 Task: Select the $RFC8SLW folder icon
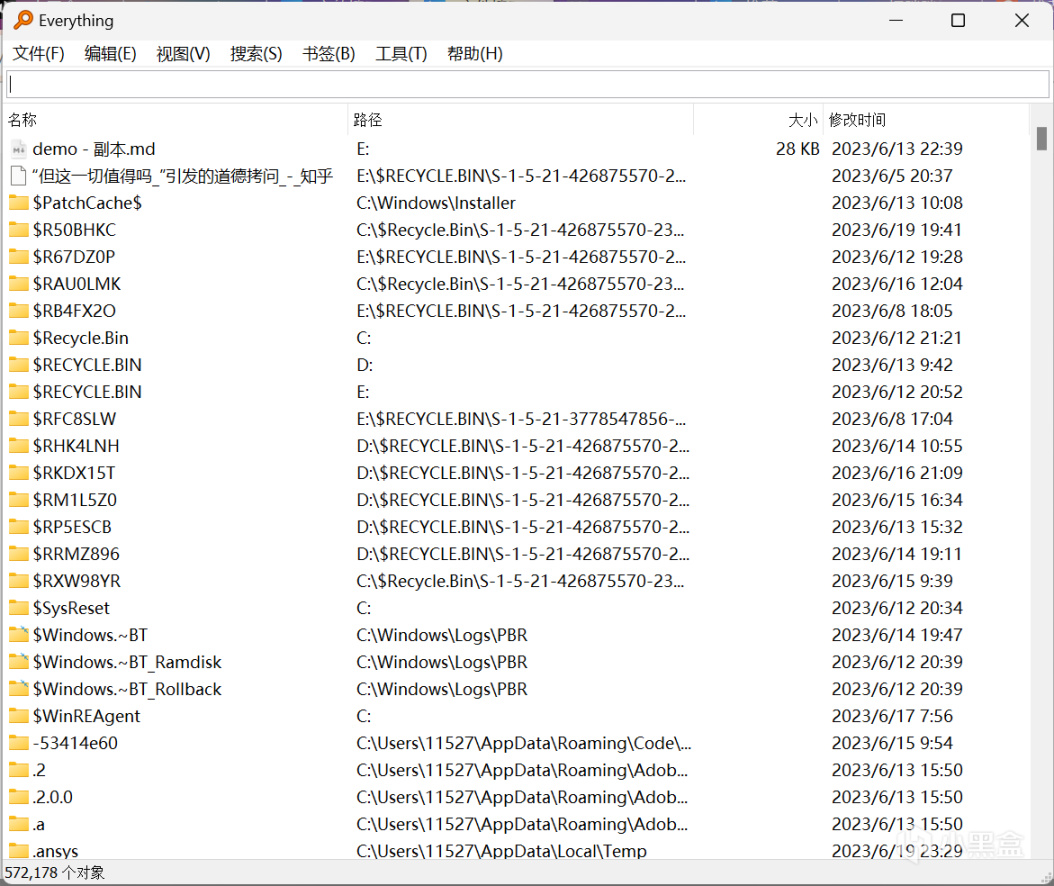click(x=19, y=419)
